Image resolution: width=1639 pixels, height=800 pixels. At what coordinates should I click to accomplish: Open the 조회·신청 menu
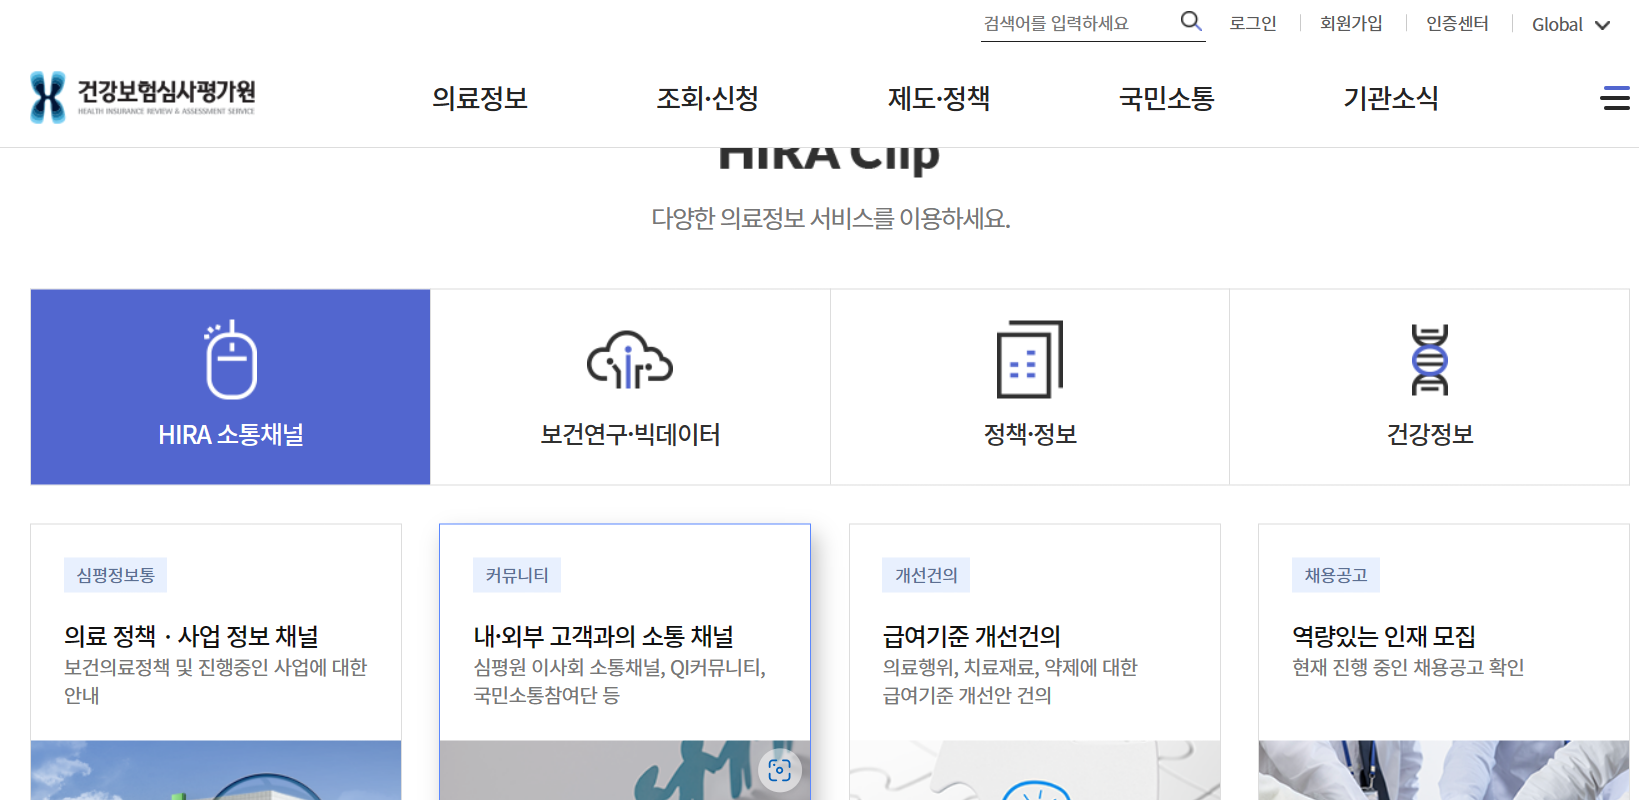coord(707,98)
